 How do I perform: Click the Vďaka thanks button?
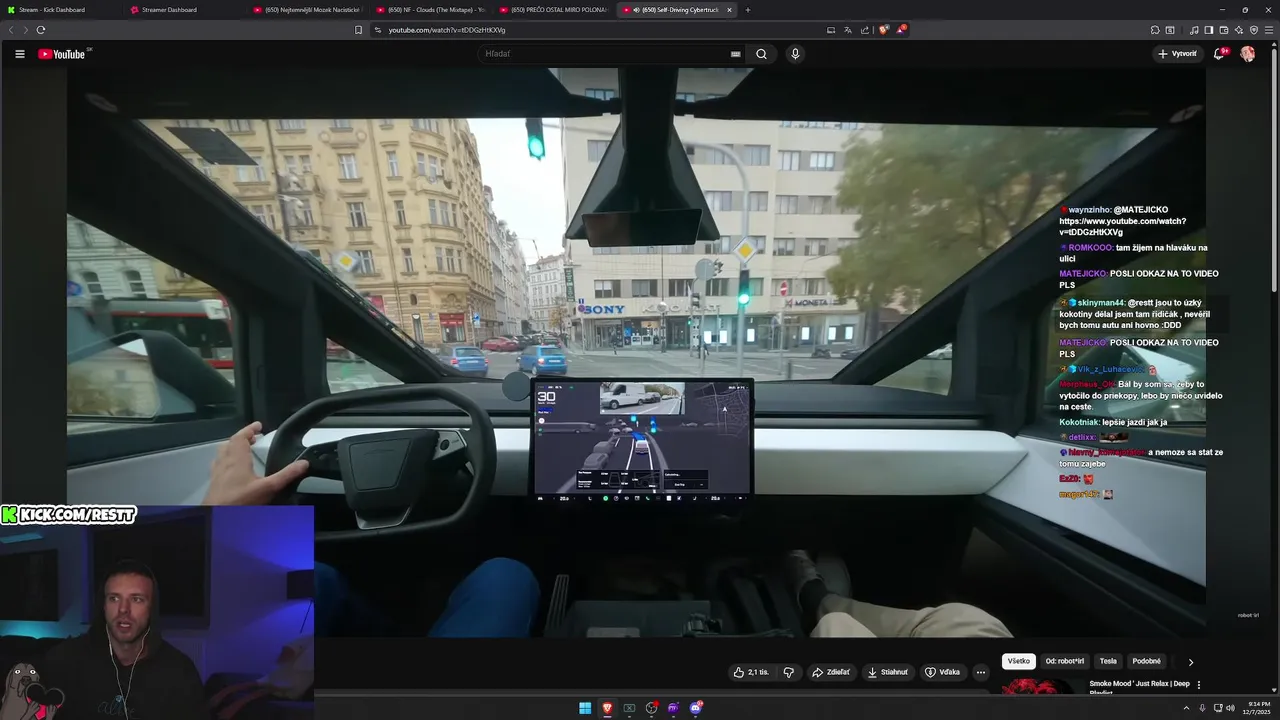[943, 672]
